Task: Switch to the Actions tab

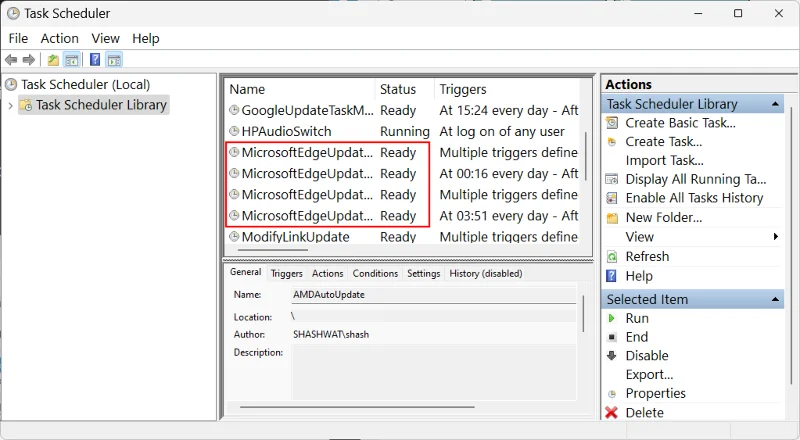Action: (328, 274)
